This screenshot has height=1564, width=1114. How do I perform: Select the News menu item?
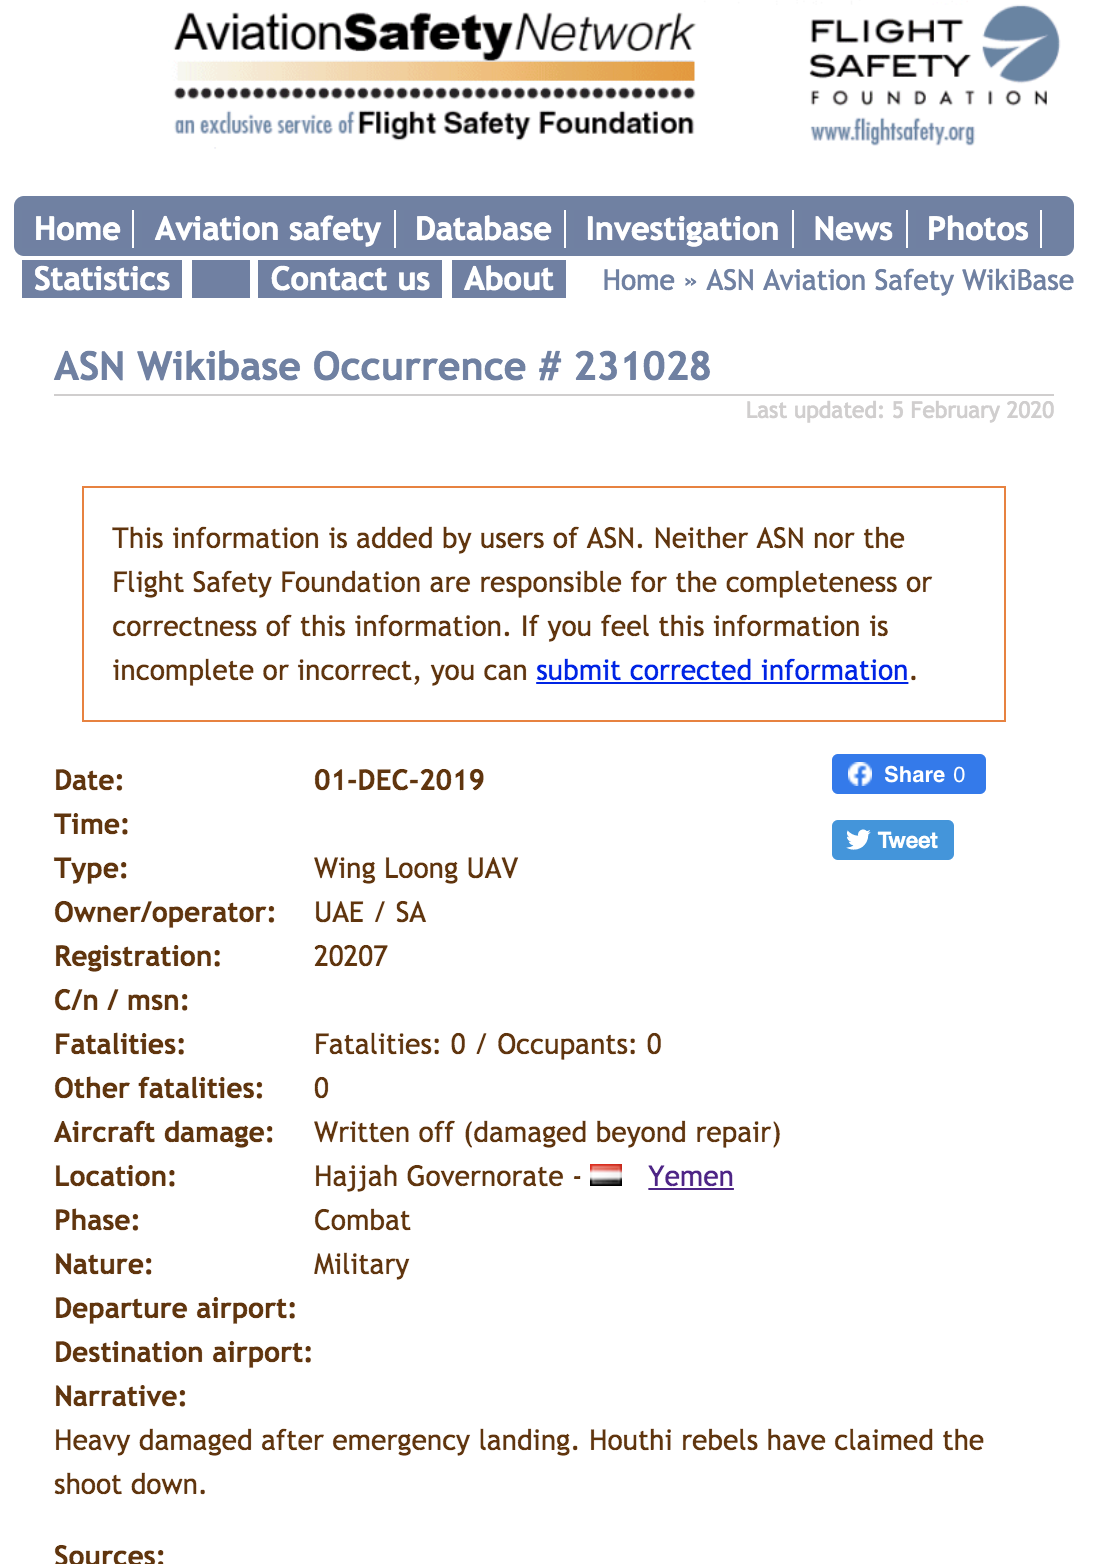[x=852, y=229]
